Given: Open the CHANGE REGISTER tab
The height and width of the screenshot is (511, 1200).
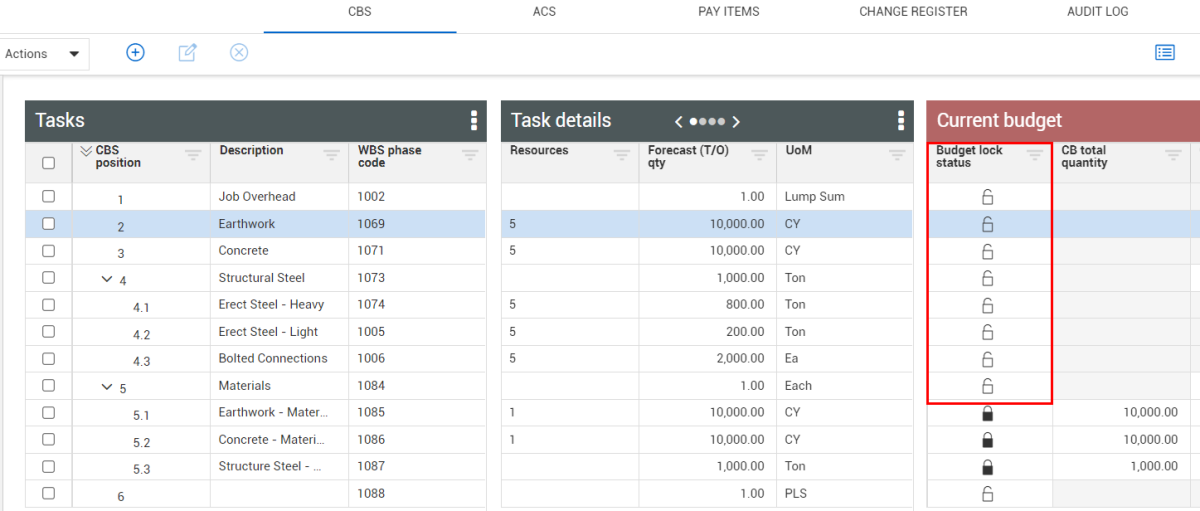Looking at the screenshot, I should click(x=913, y=12).
